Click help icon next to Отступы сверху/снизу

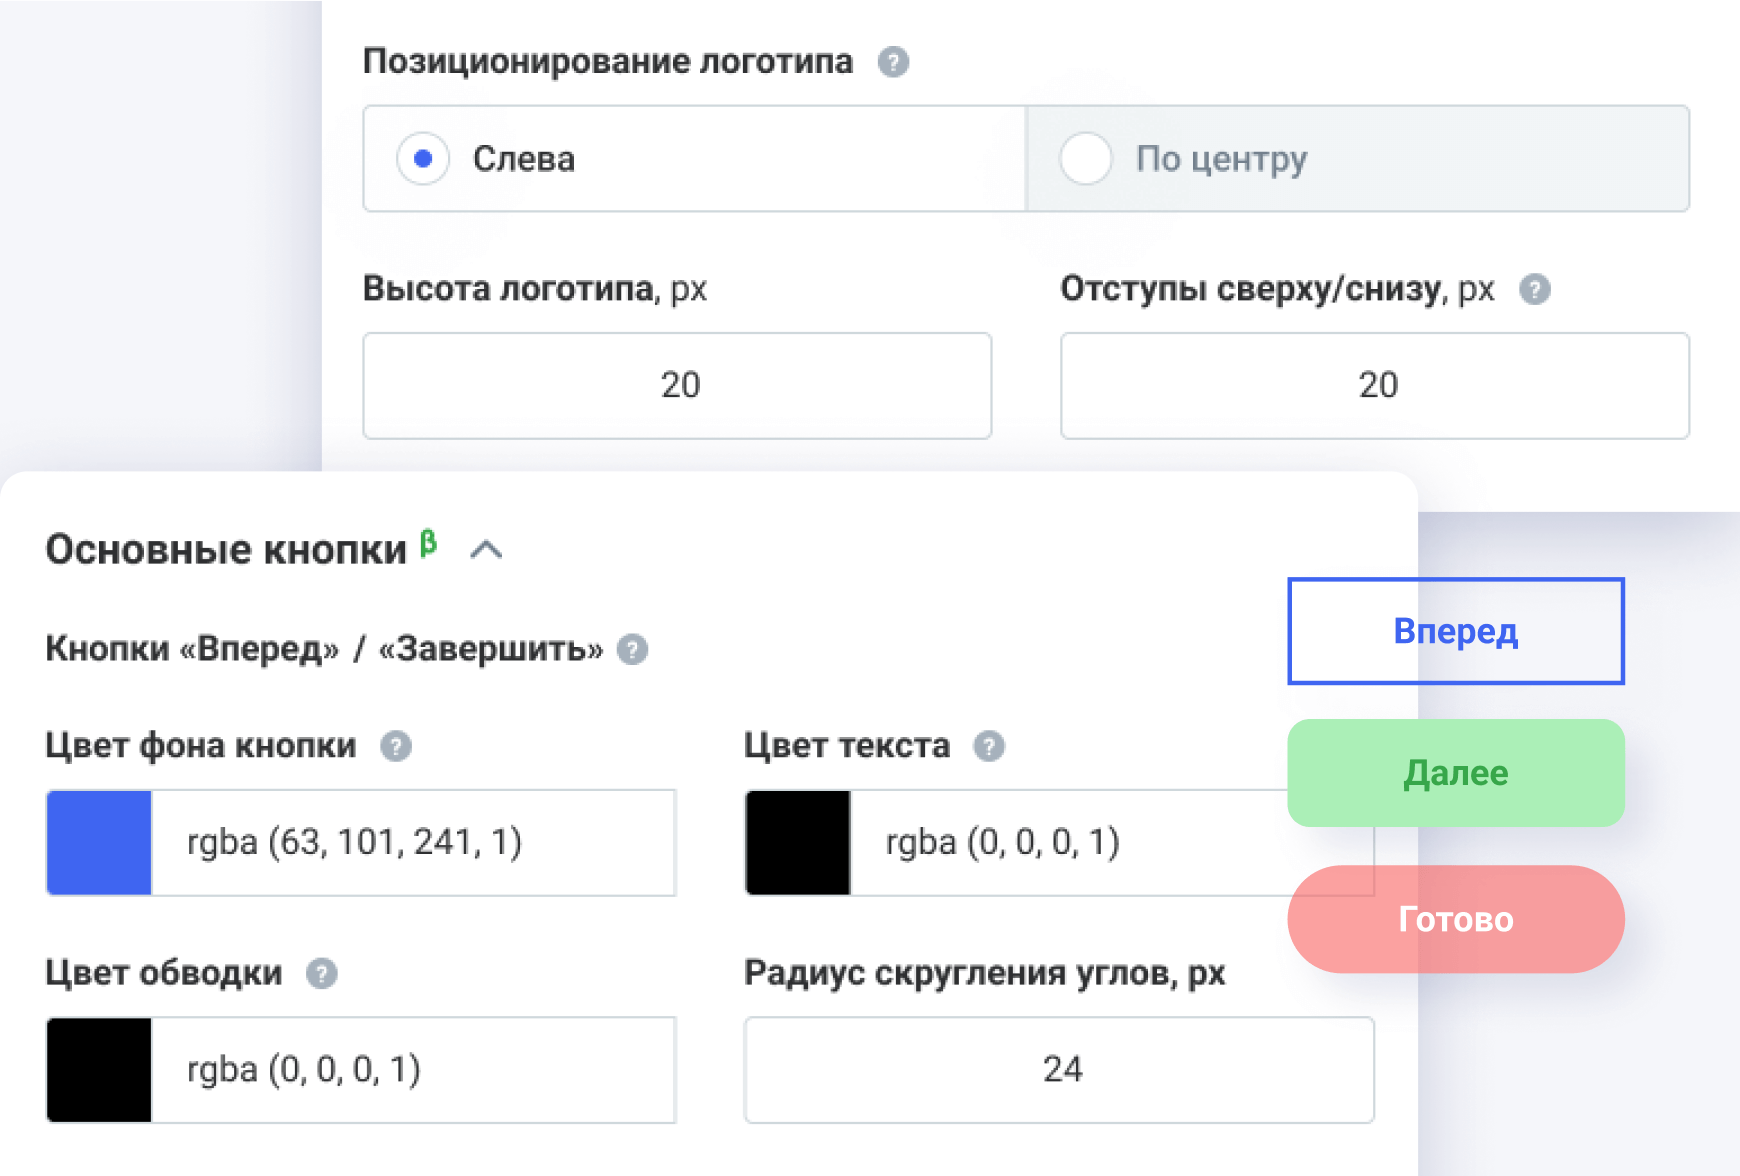click(1534, 290)
